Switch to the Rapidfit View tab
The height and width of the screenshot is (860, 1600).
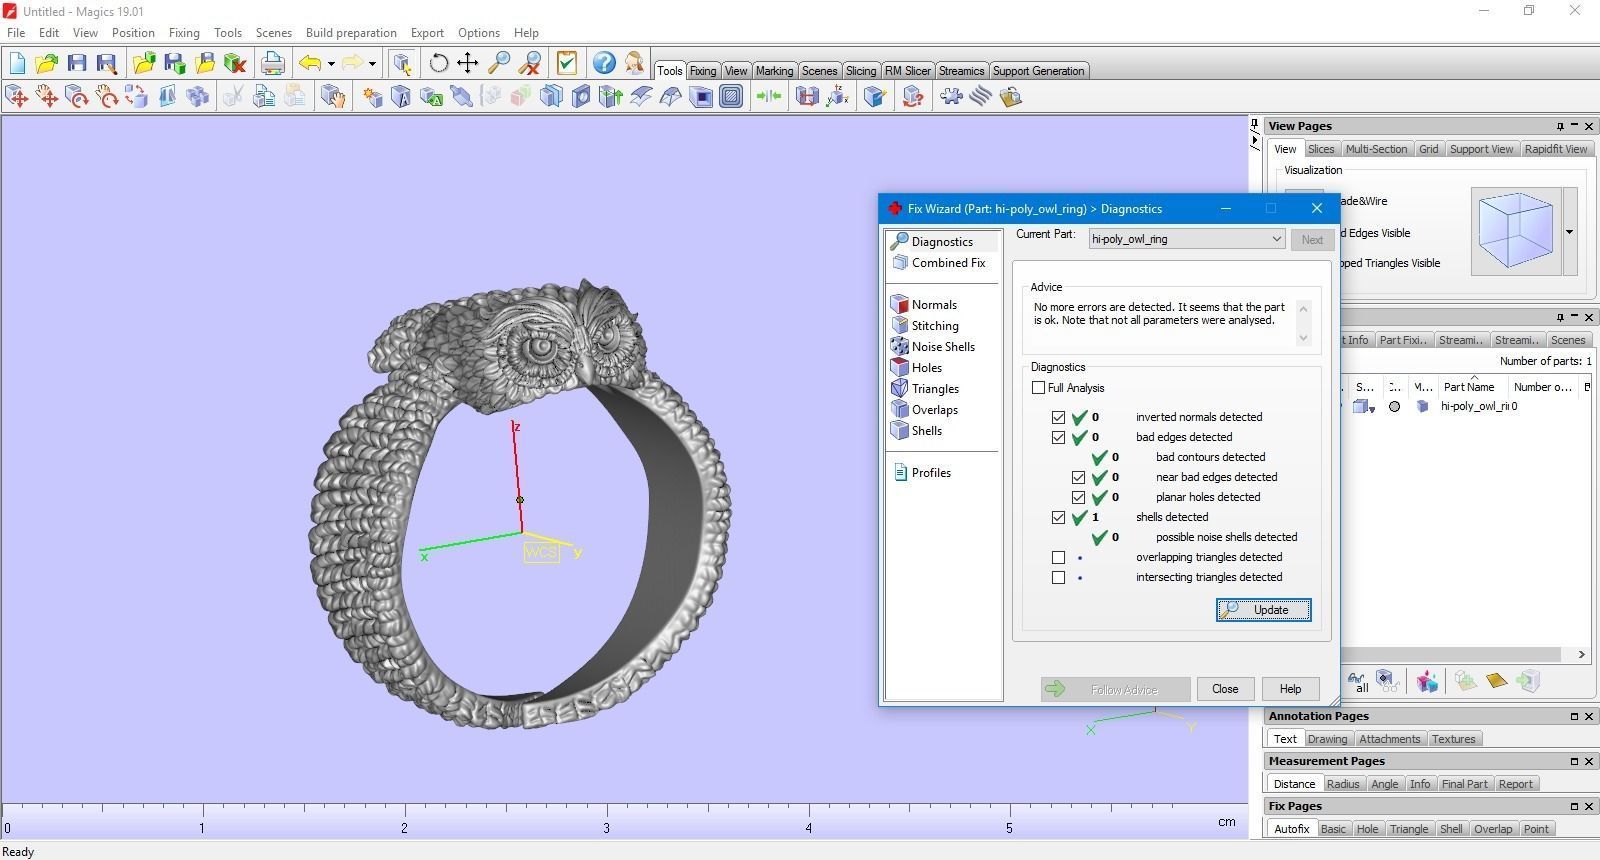[1555, 149]
